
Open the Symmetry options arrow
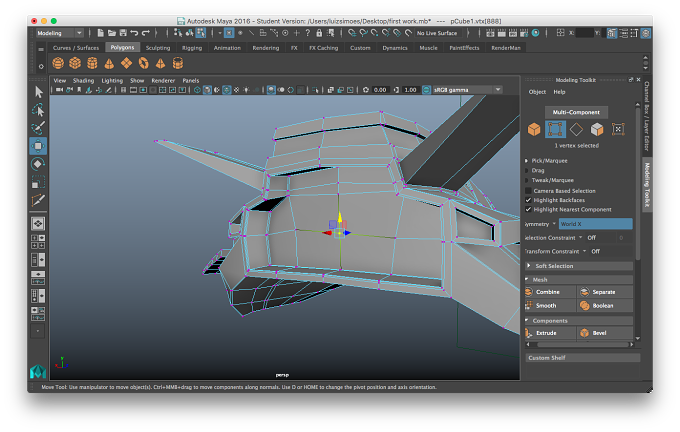click(554, 224)
